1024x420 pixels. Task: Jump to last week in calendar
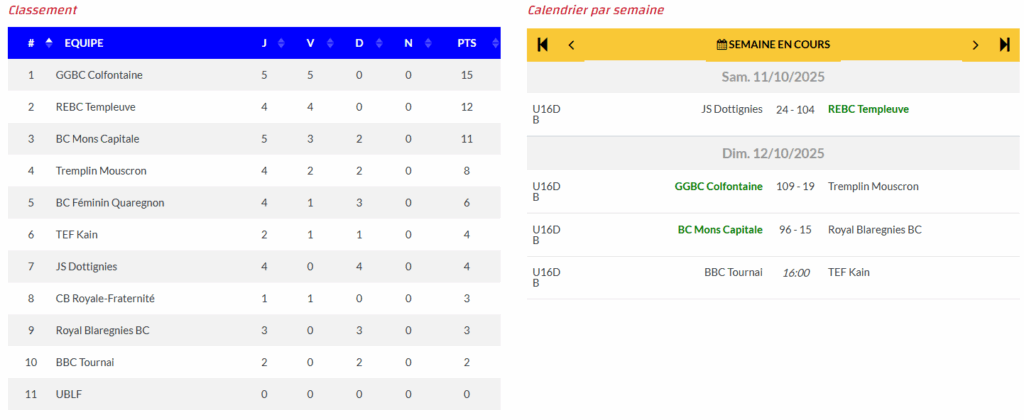coord(1004,44)
